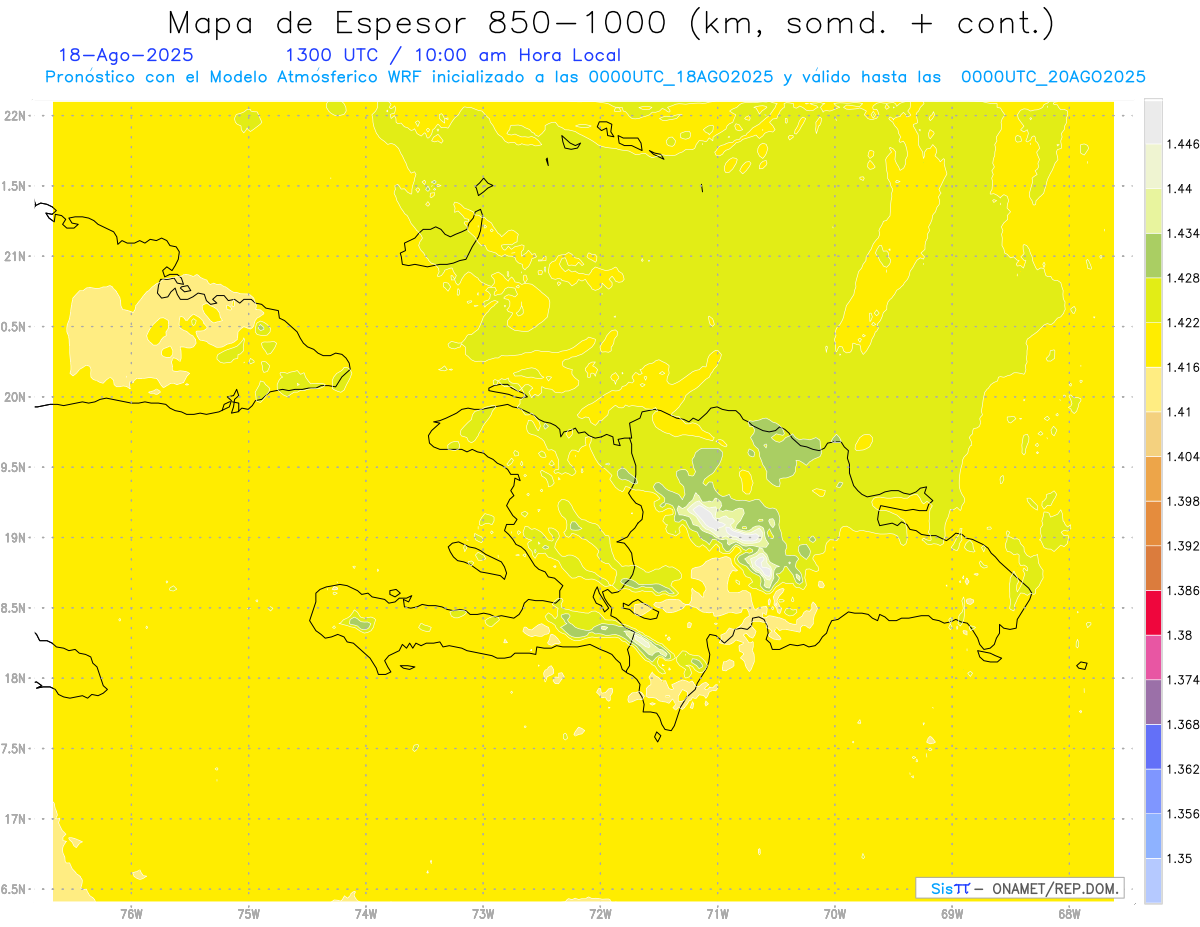1200x927 pixels.
Task: Click the legend value '1.416'
Action: [1184, 367]
